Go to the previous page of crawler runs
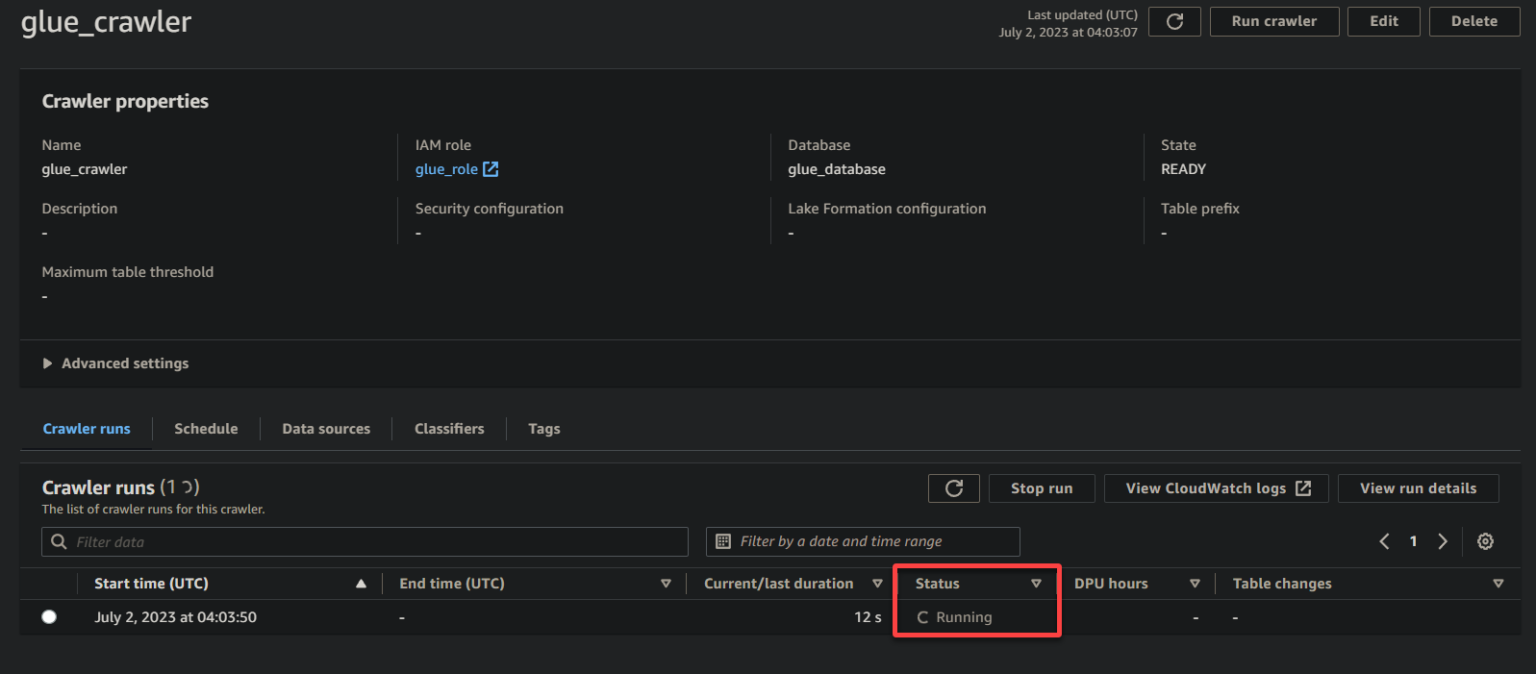 [x=1384, y=541]
